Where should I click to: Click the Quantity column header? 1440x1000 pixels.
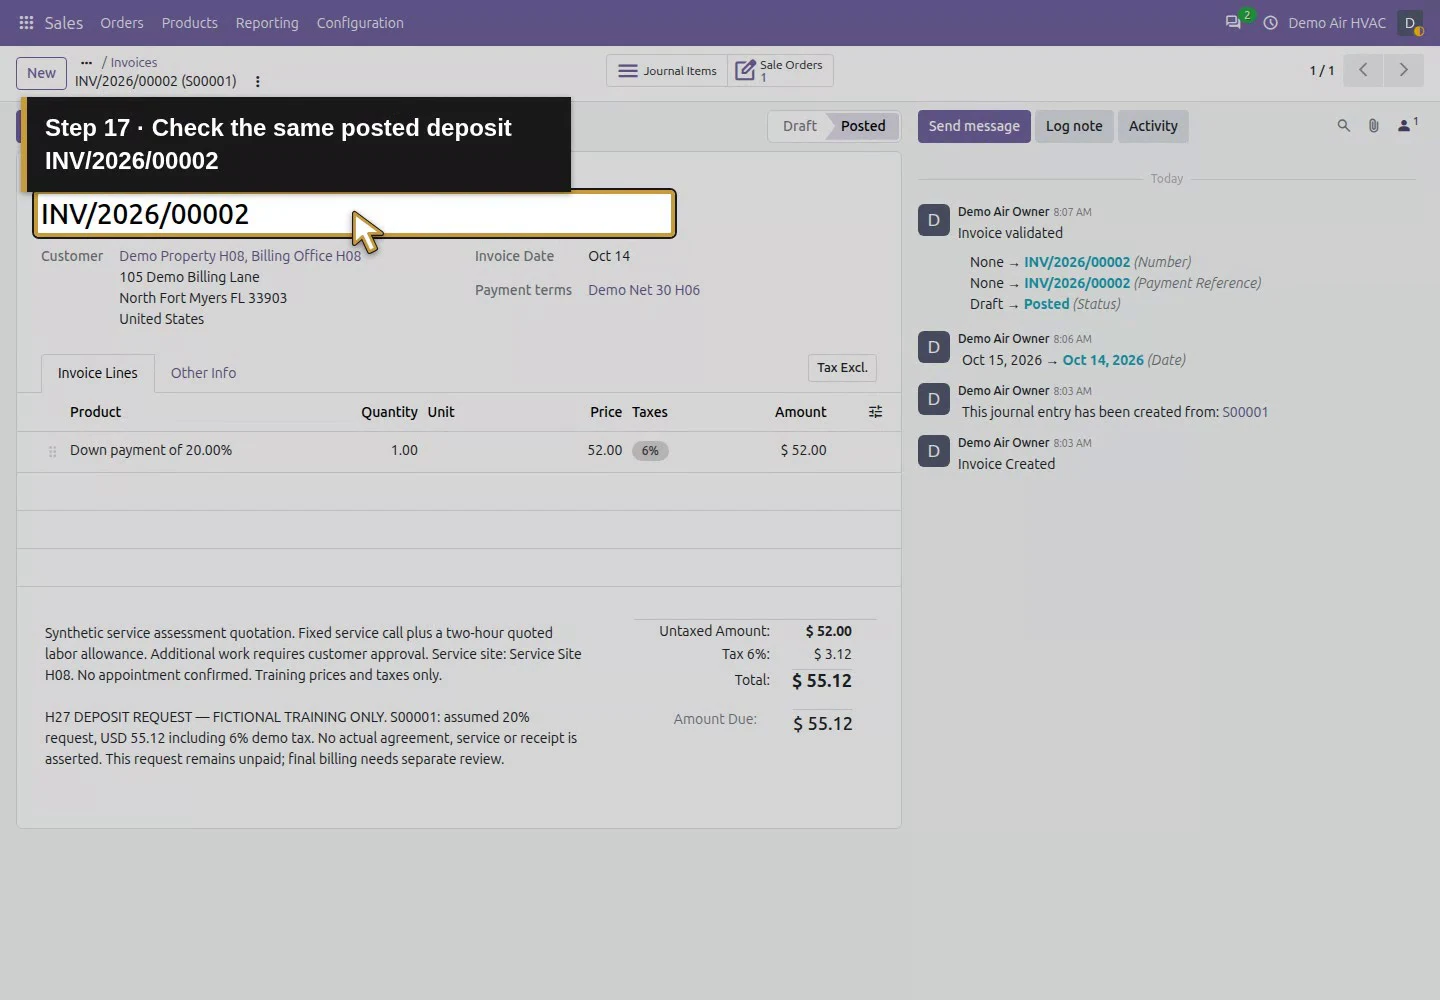[389, 412]
